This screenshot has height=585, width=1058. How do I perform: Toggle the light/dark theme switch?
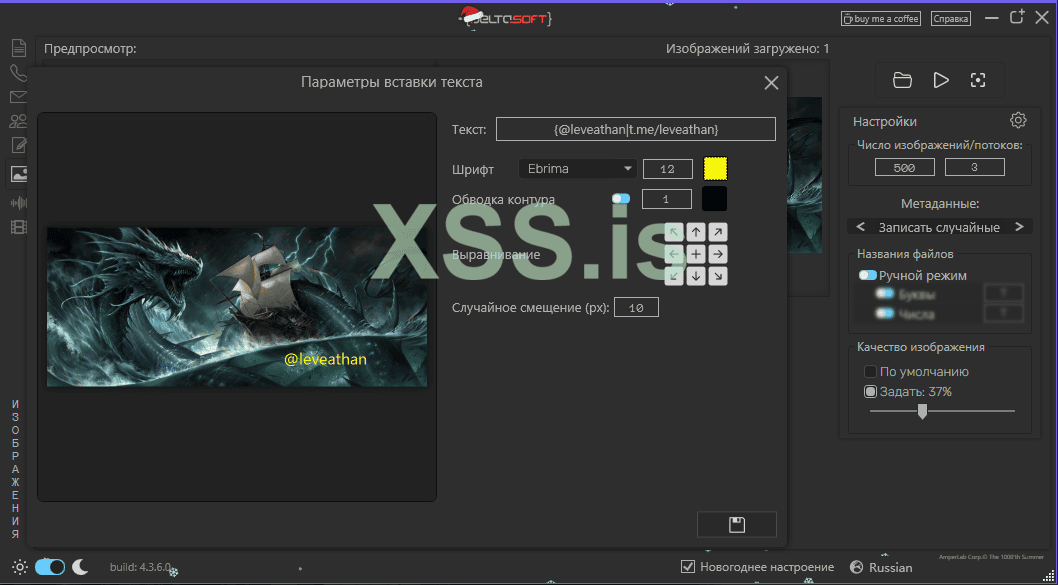[x=50, y=567]
